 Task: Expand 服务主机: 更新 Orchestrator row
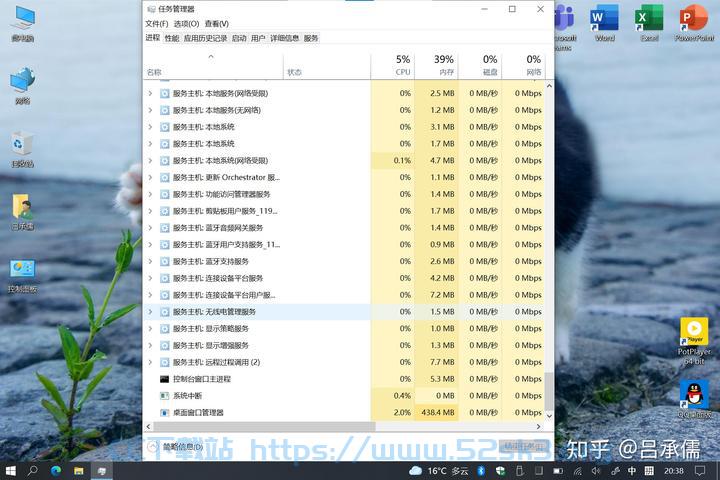(x=150, y=177)
